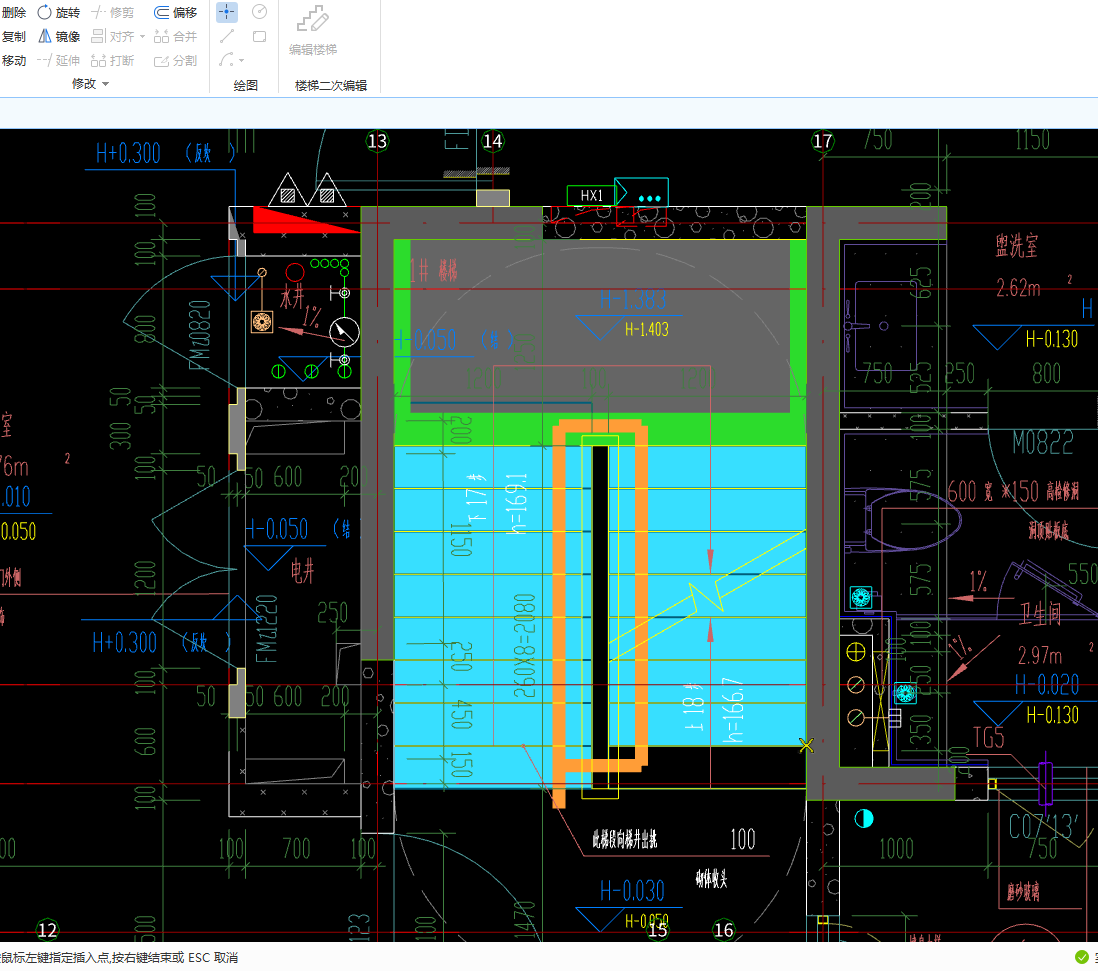Click the Delete (删除) button
This screenshot has height=971, width=1098.
click(x=14, y=12)
